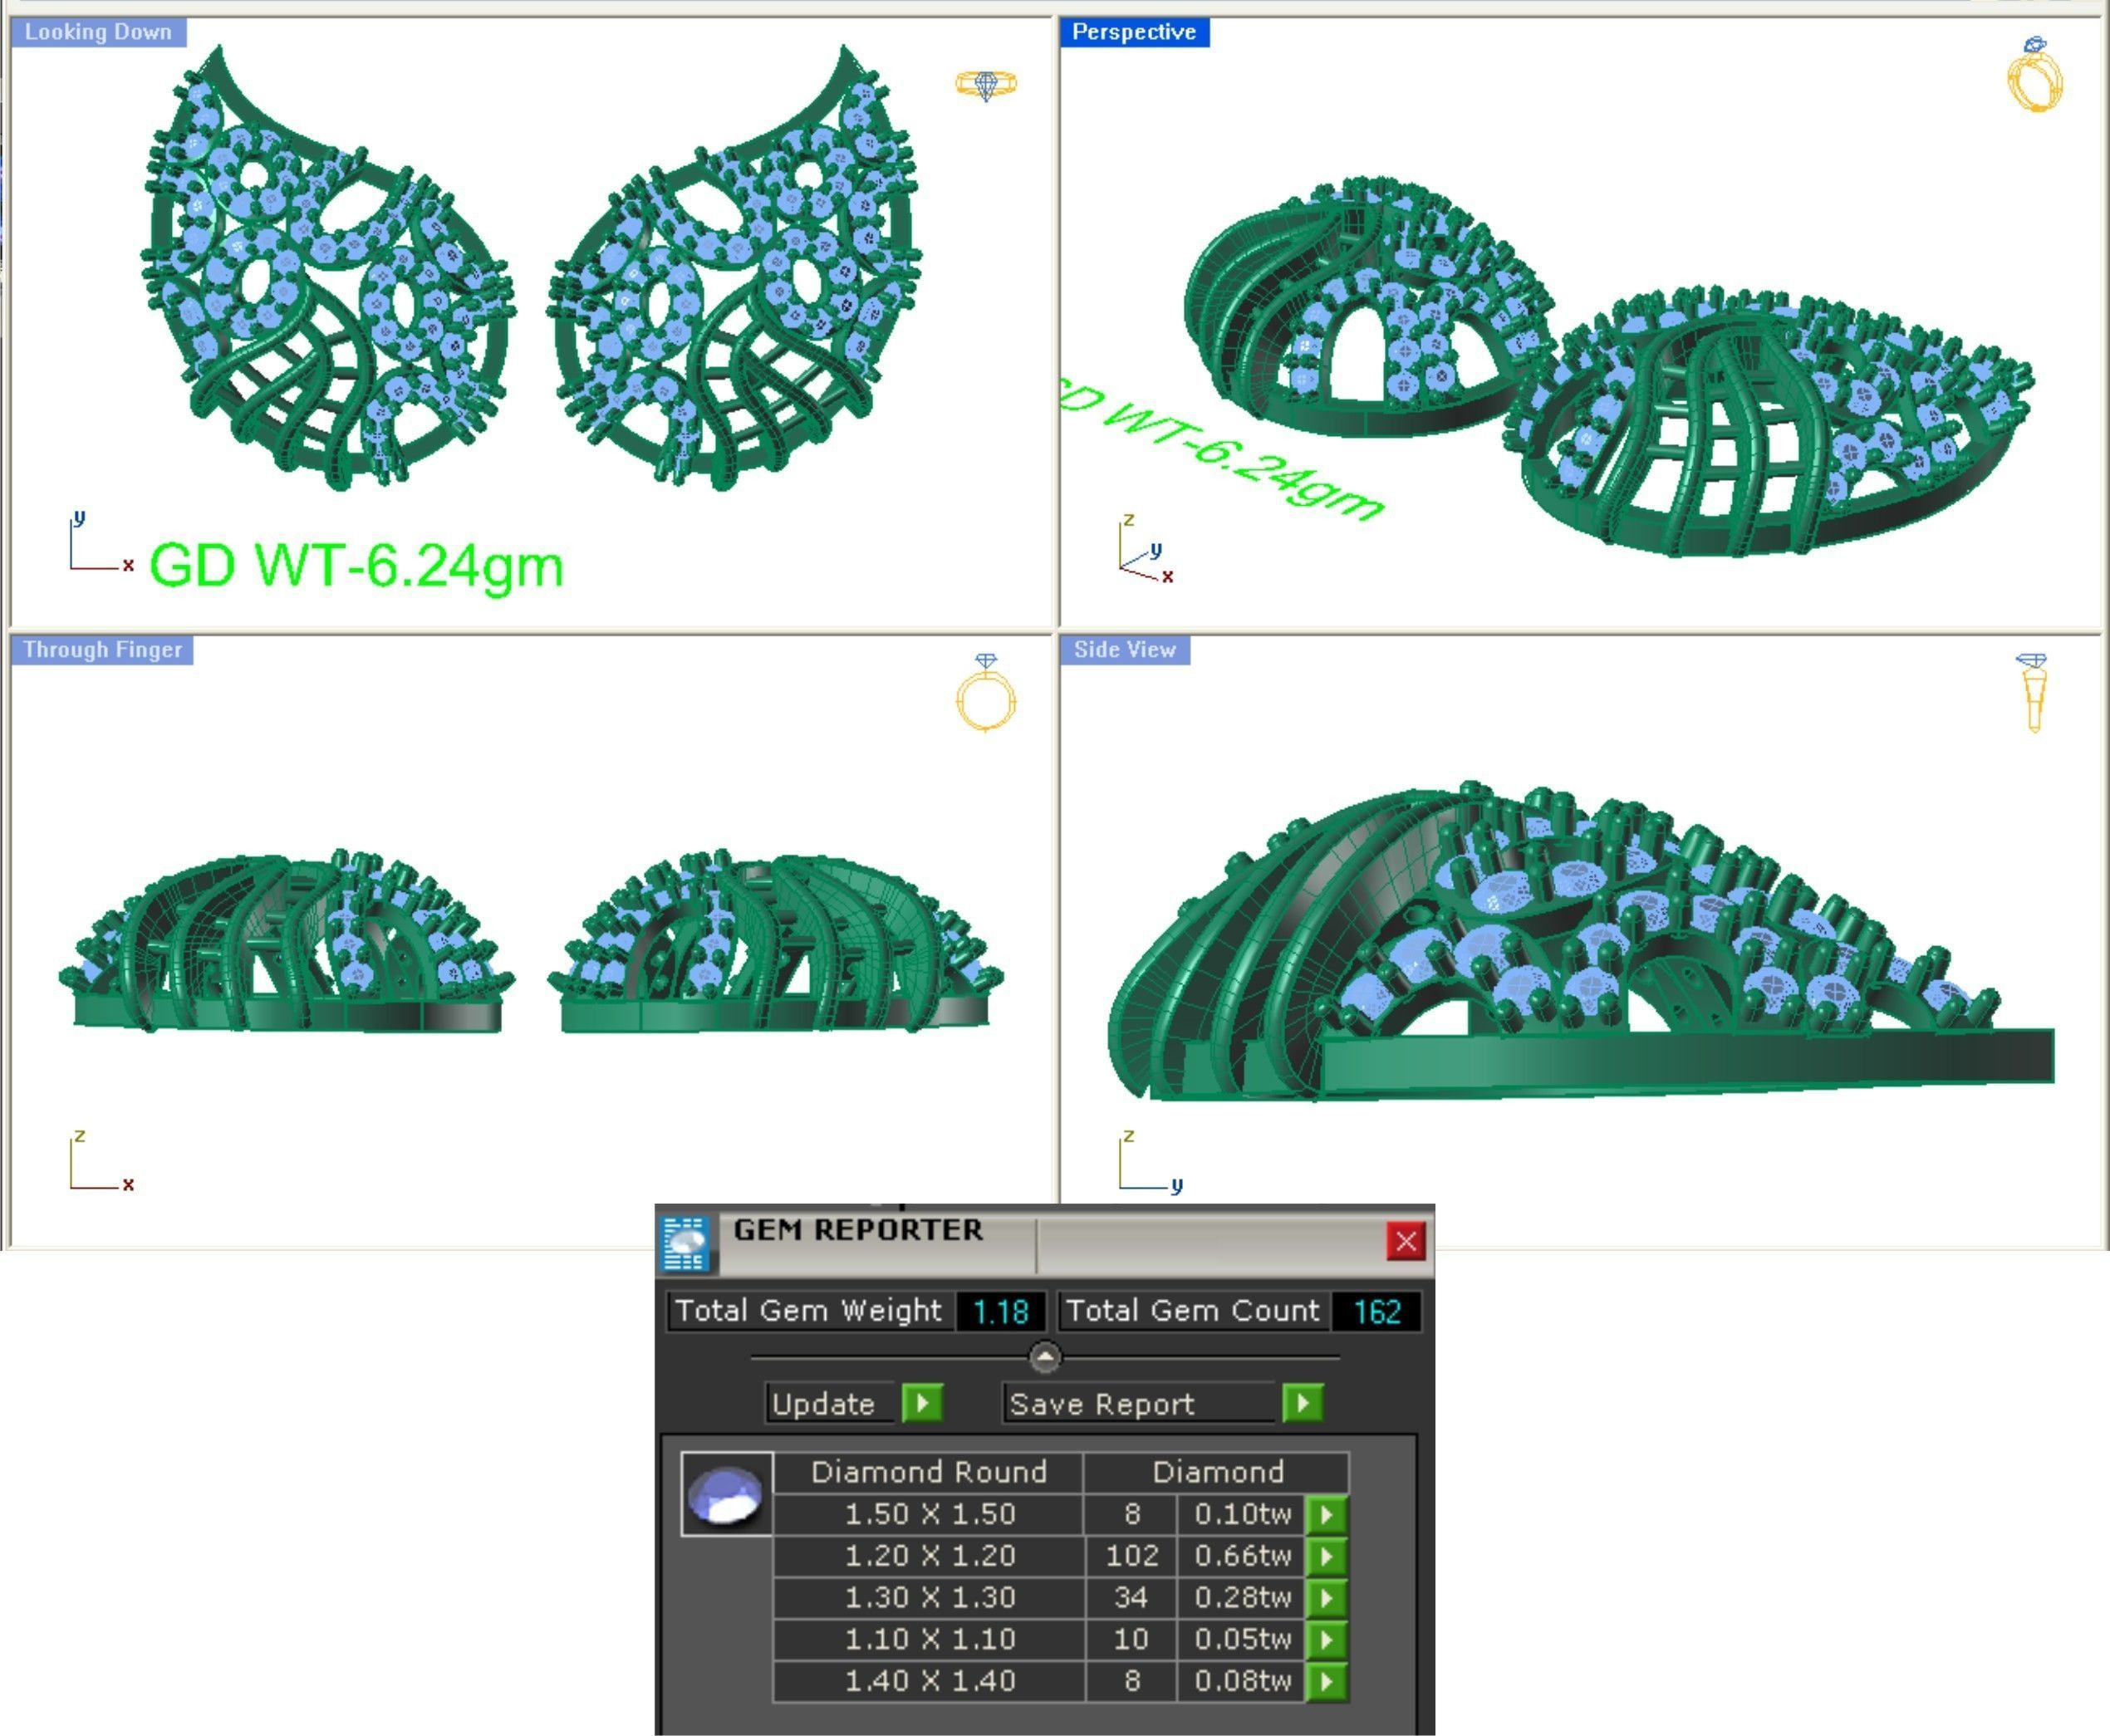Activate the Side View viewport label
The image size is (2110, 1736).
point(1124,650)
